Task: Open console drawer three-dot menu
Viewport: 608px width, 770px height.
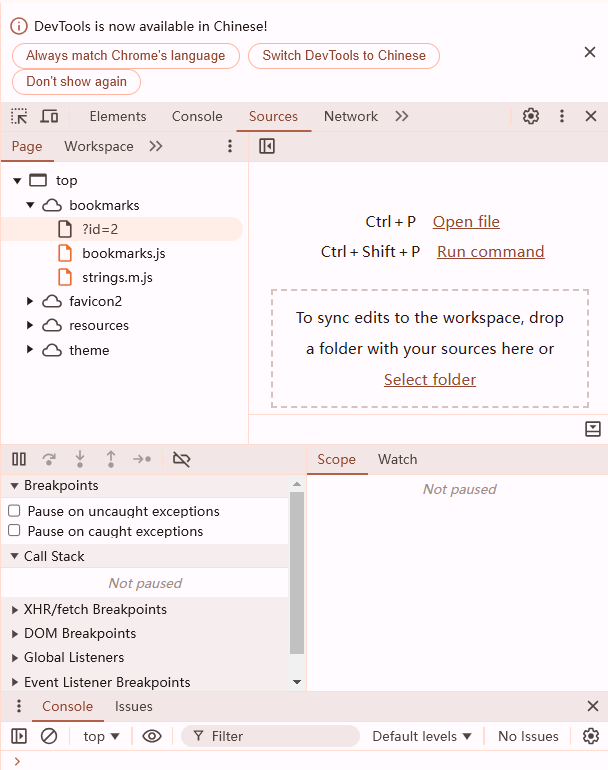Action: pos(19,706)
